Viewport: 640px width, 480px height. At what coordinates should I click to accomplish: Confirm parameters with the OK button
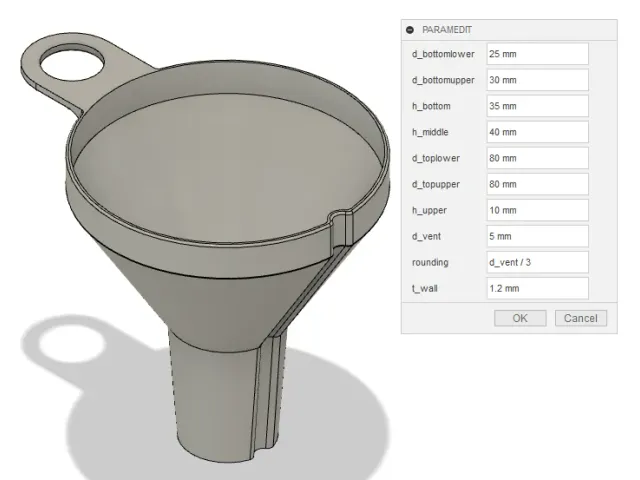[x=520, y=318]
